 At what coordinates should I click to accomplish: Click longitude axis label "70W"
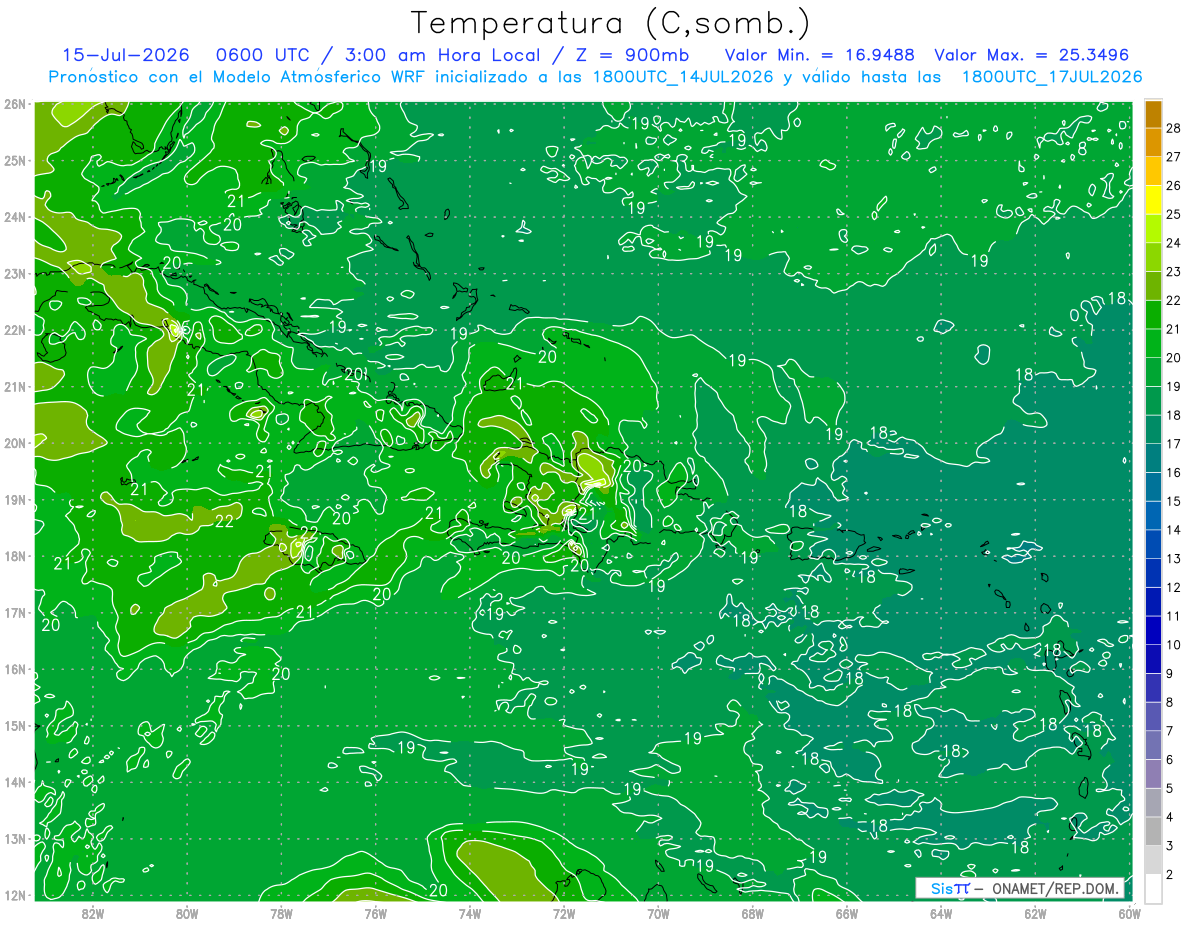pyautogui.click(x=658, y=912)
